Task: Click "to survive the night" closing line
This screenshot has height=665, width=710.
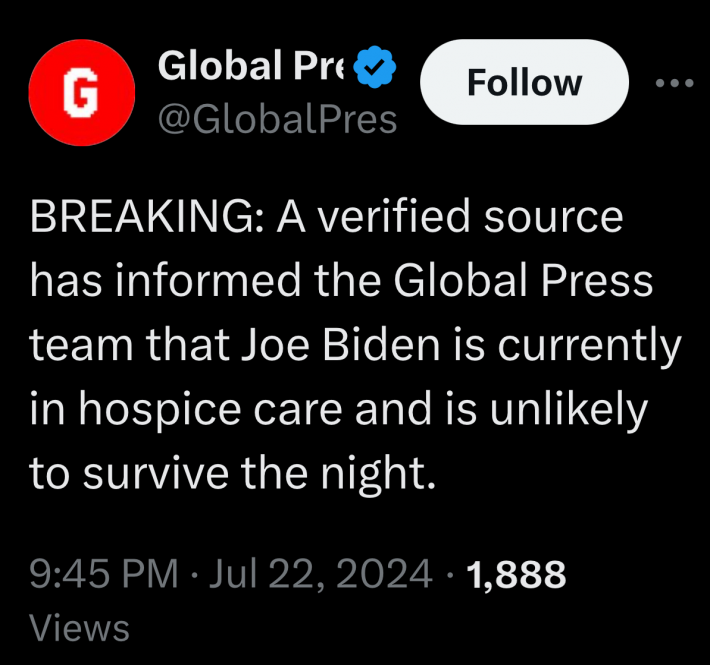Action: tap(228, 474)
